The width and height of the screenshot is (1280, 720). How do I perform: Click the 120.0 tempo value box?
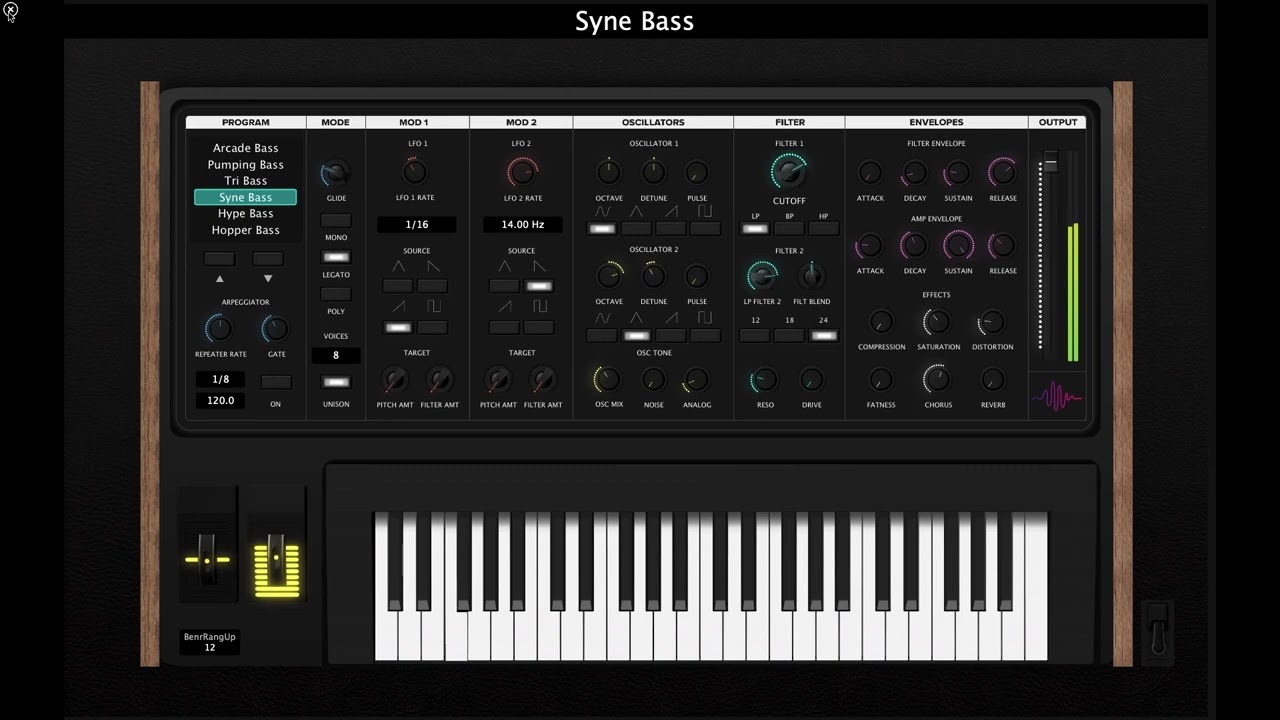(221, 400)
